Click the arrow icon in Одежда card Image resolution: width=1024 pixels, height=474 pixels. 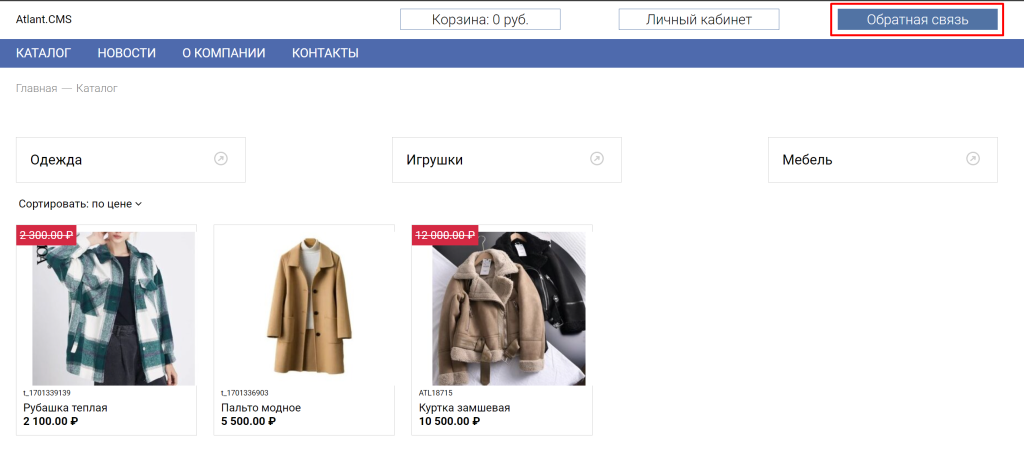tap(221, 159)
